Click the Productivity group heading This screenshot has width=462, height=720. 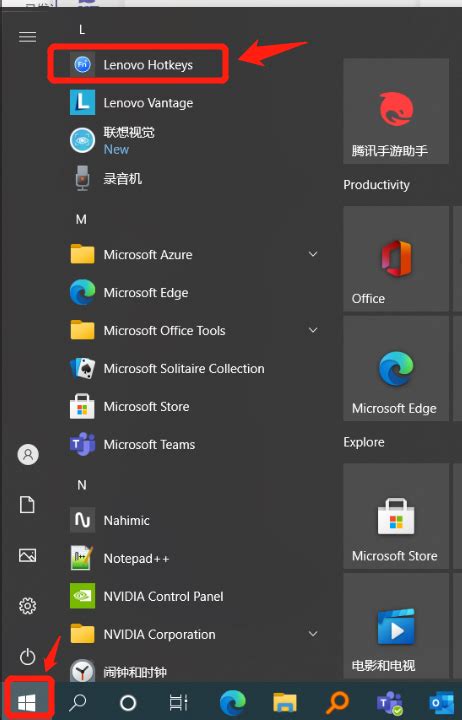pyautogui.click(x=376, y=185)
